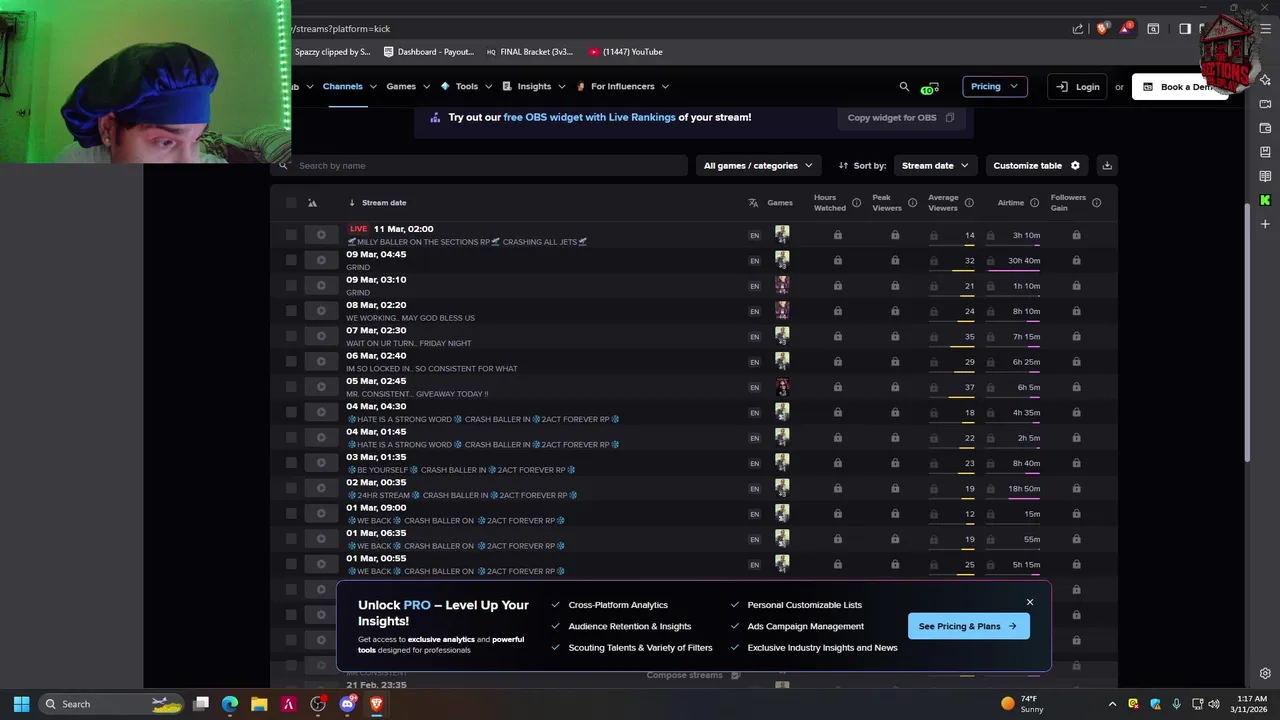Click Hours Watched info icon
This screenshot has width=1280, height=720.
pos(856,203)
